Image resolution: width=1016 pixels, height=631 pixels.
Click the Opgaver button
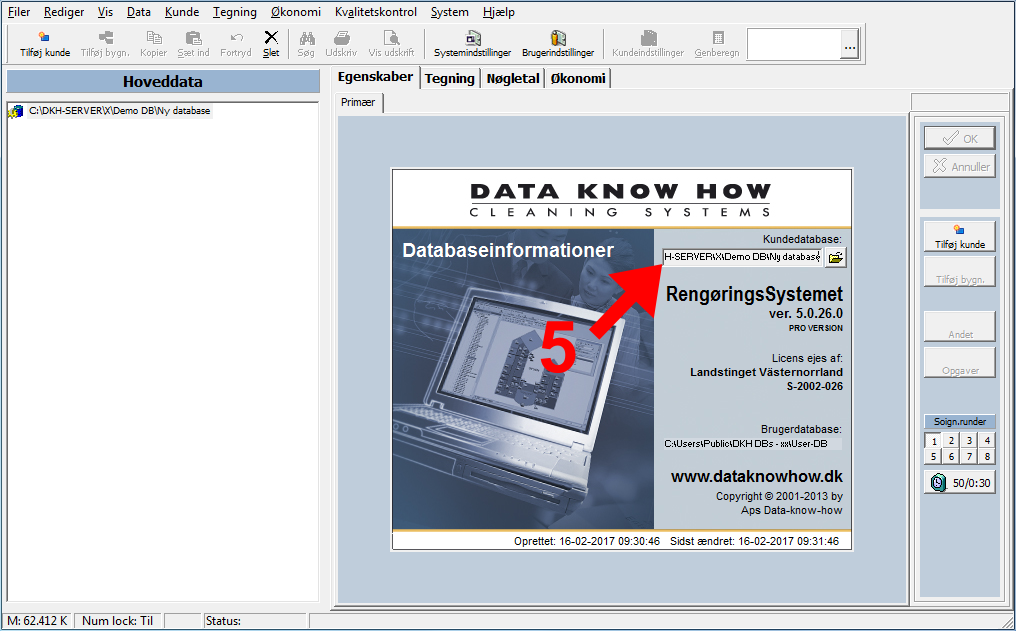click(x=960, y=363)
